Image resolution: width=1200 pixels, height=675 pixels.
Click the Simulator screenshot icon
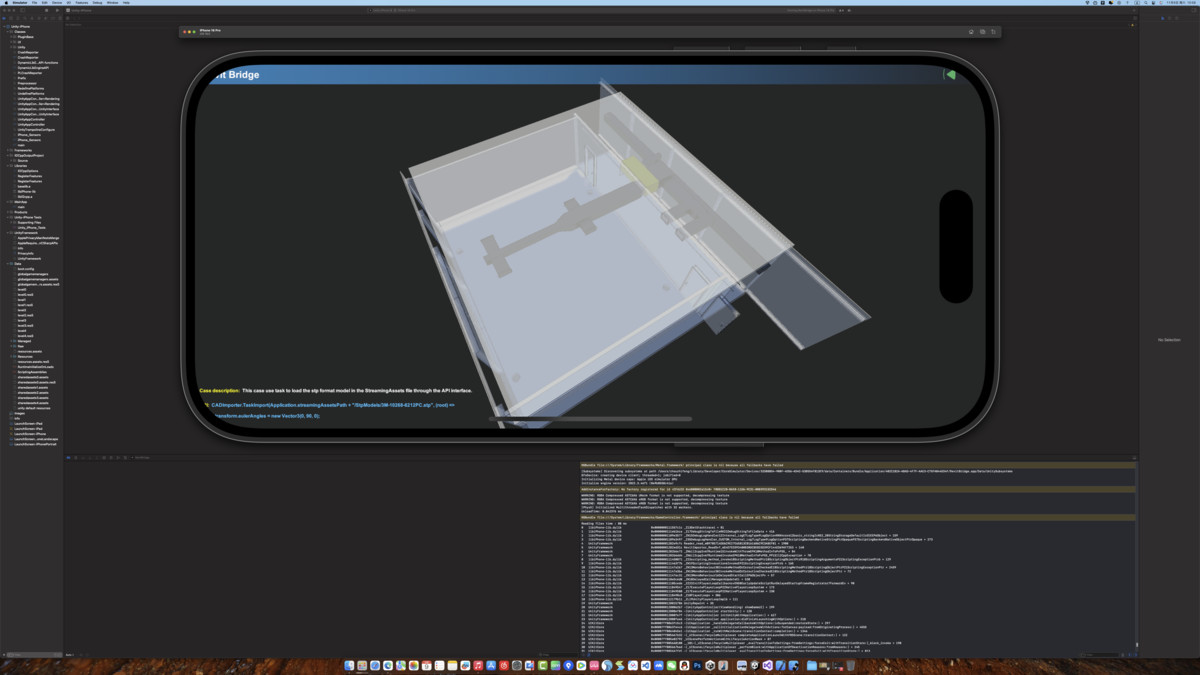tap(982, 31)
